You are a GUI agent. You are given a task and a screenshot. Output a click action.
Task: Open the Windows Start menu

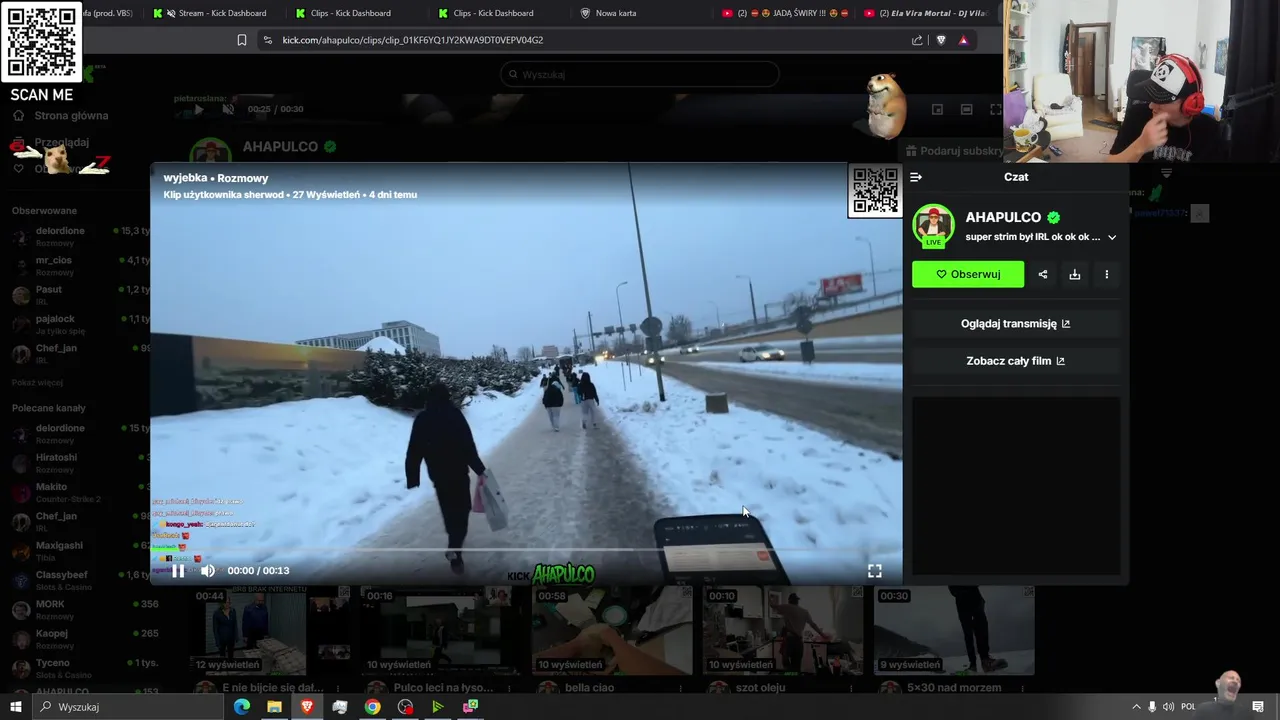16,707
